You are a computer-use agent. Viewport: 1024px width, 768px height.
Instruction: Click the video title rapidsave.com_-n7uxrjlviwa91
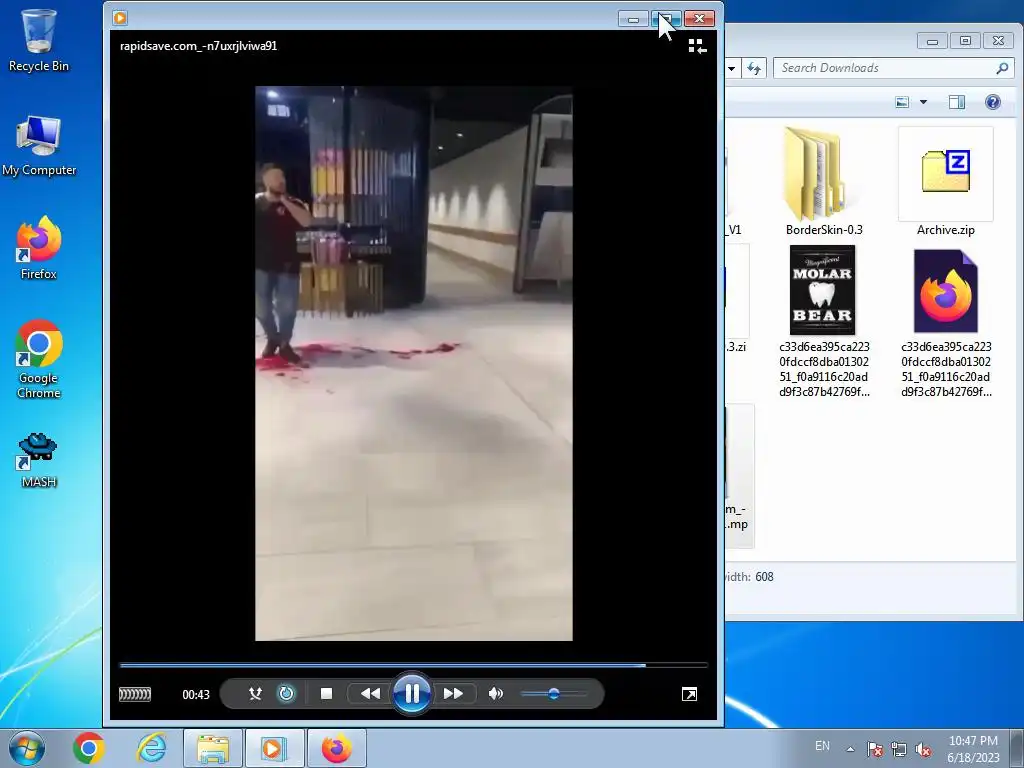coord(199,46)
